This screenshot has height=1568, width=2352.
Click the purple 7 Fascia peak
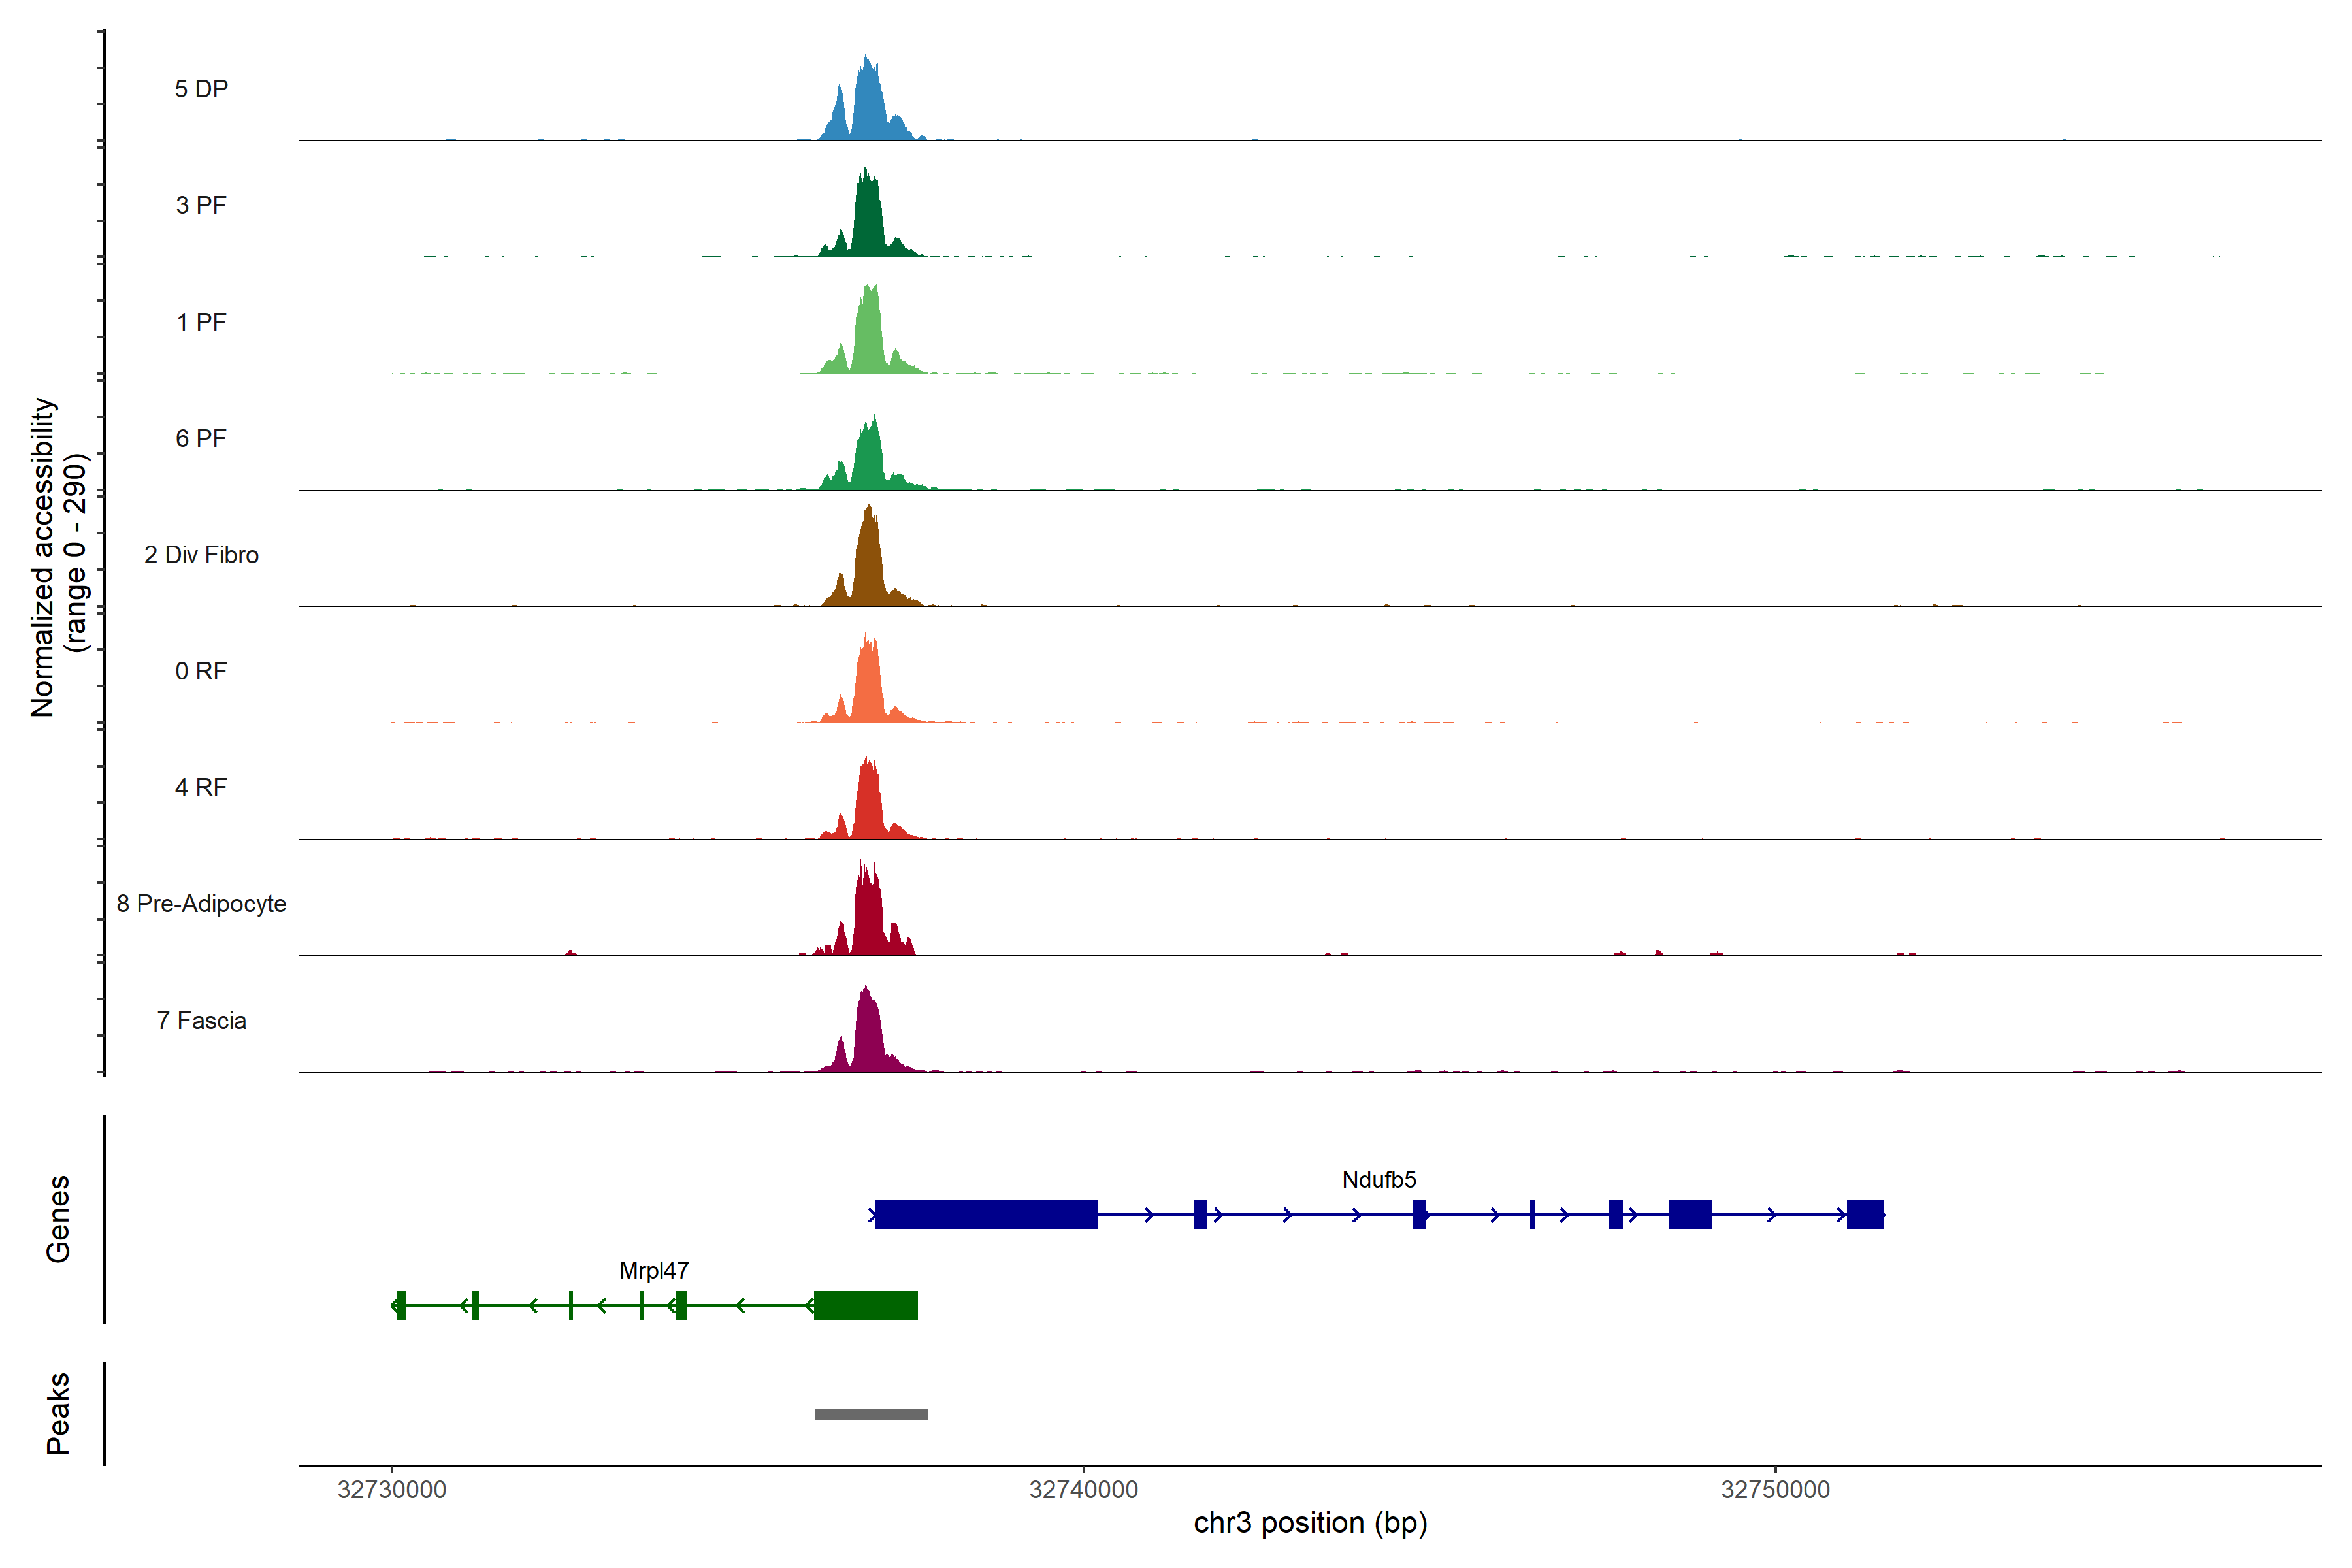click(868, 1035)
